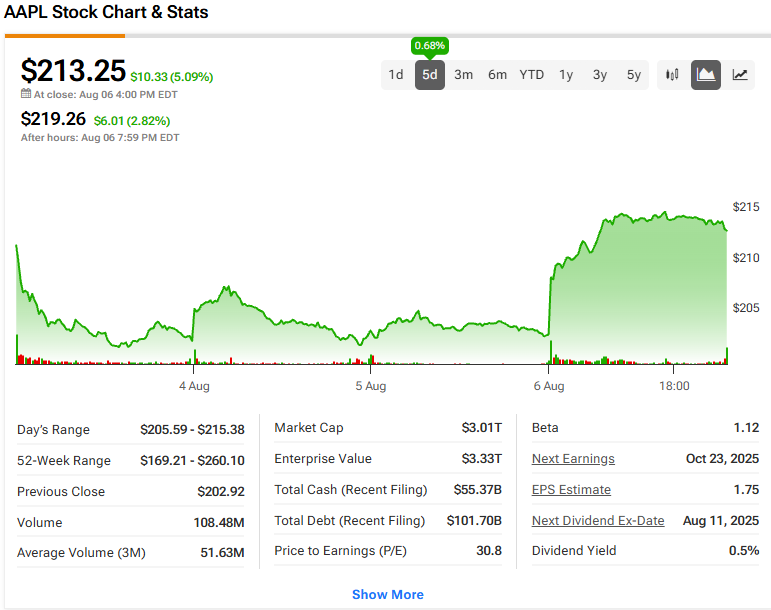Click the 0.68% change badge
This screenshot has height=610, width=771.
(430, 46)
